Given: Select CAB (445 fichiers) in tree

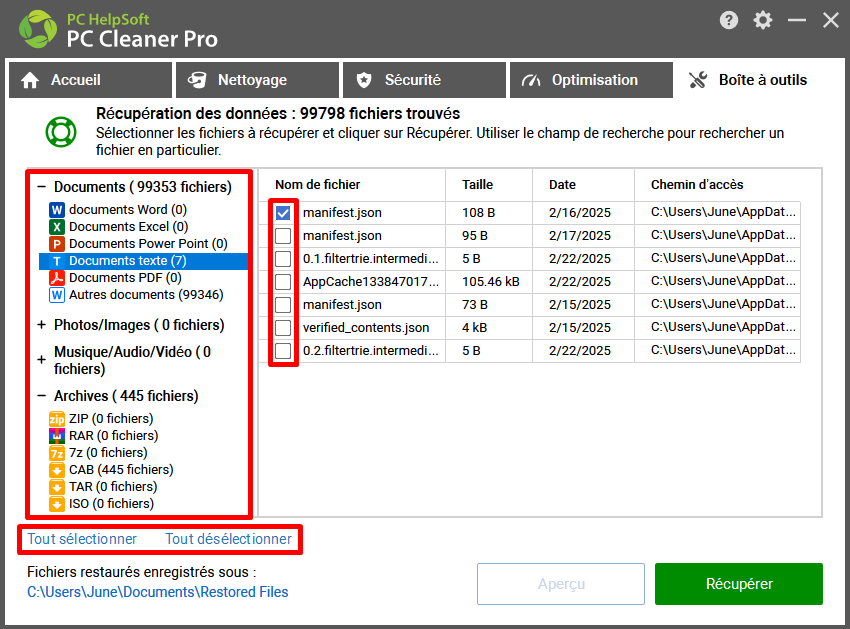Looking at the screenshot, I should click(x=121, y=470).
